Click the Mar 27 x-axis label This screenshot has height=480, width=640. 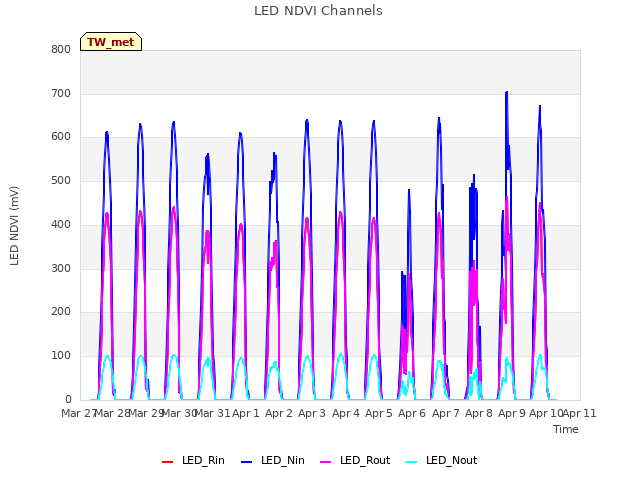pyautogui.click(x=78, y=413)
